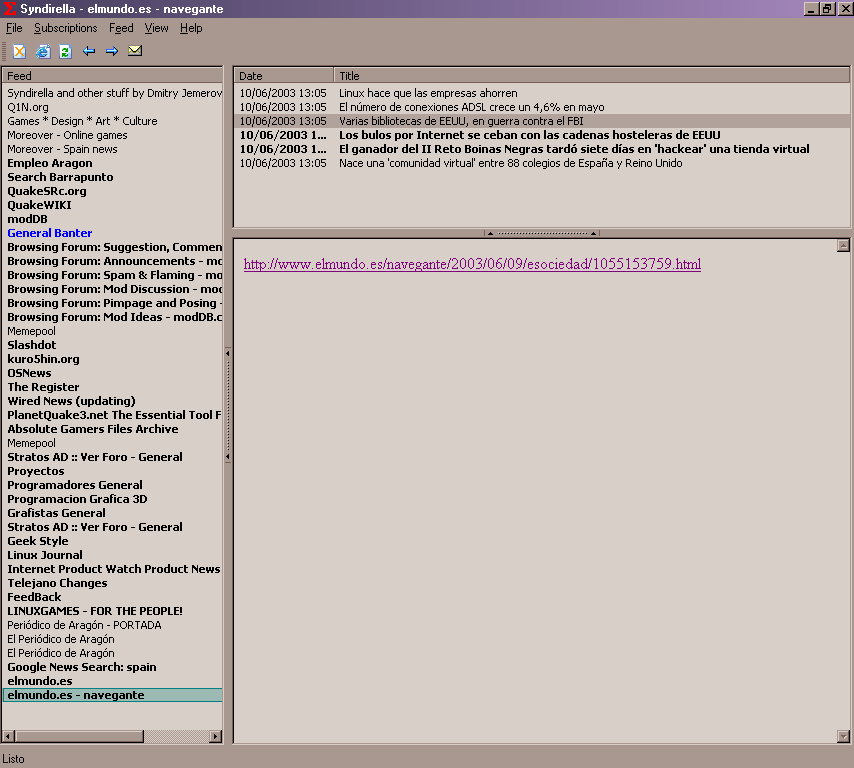The width and height of the screenshot is (854, 768).
Task: Select 'Google News Search: spain' feed
Action: (113, 667)
